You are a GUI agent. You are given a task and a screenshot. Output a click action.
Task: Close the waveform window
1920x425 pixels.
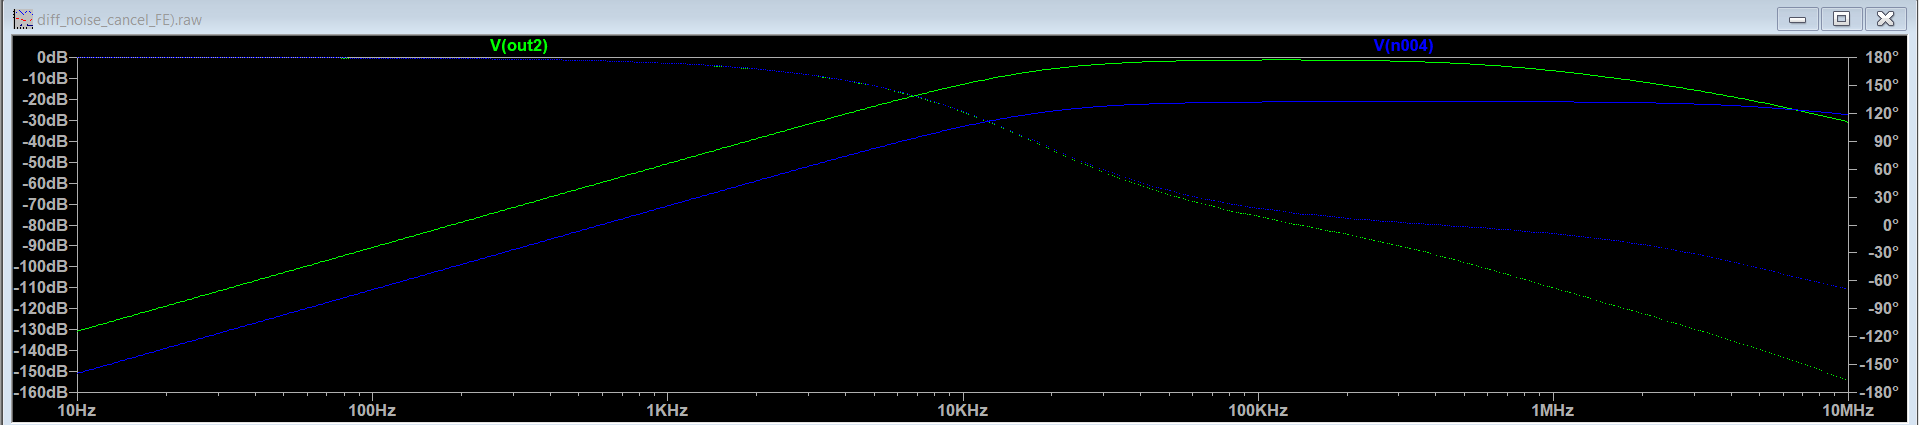click(x=1885, y=19)
